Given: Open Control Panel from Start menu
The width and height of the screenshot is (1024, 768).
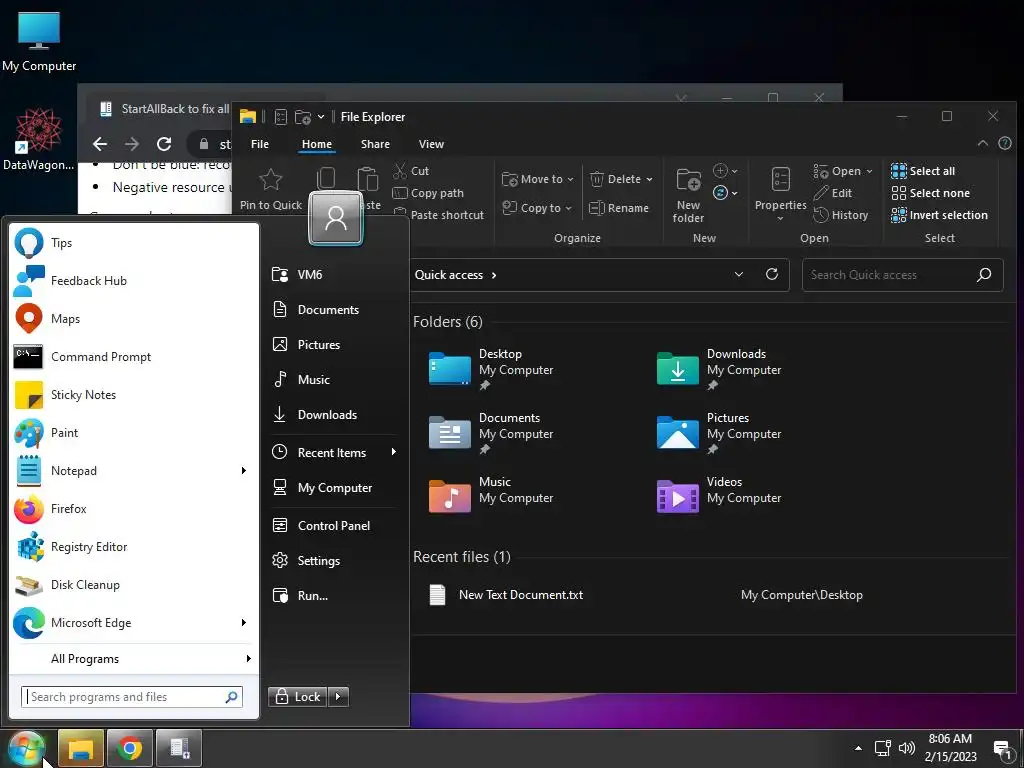Looking at the screenshot, I should click(x=334, y=526).
